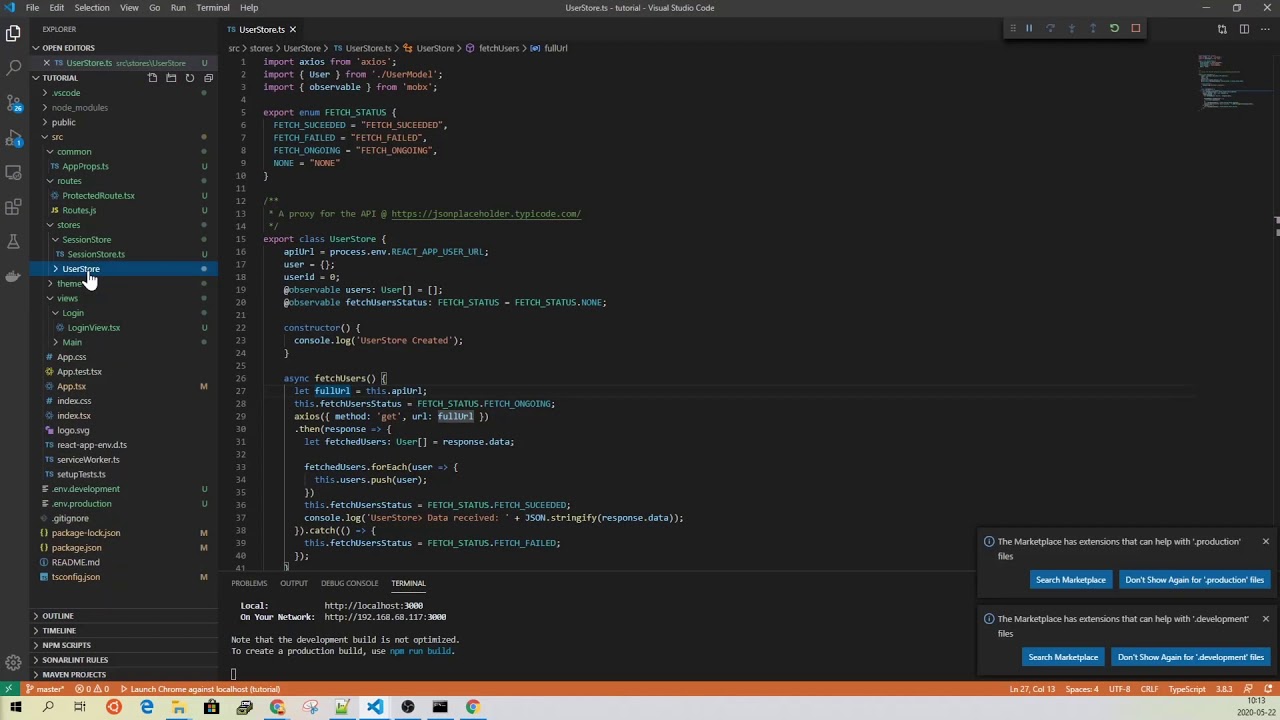This screenshot has height=720, width=1280.
Task: Dismiss the '.production' Marketplace notification
Action: (1265, 542)
